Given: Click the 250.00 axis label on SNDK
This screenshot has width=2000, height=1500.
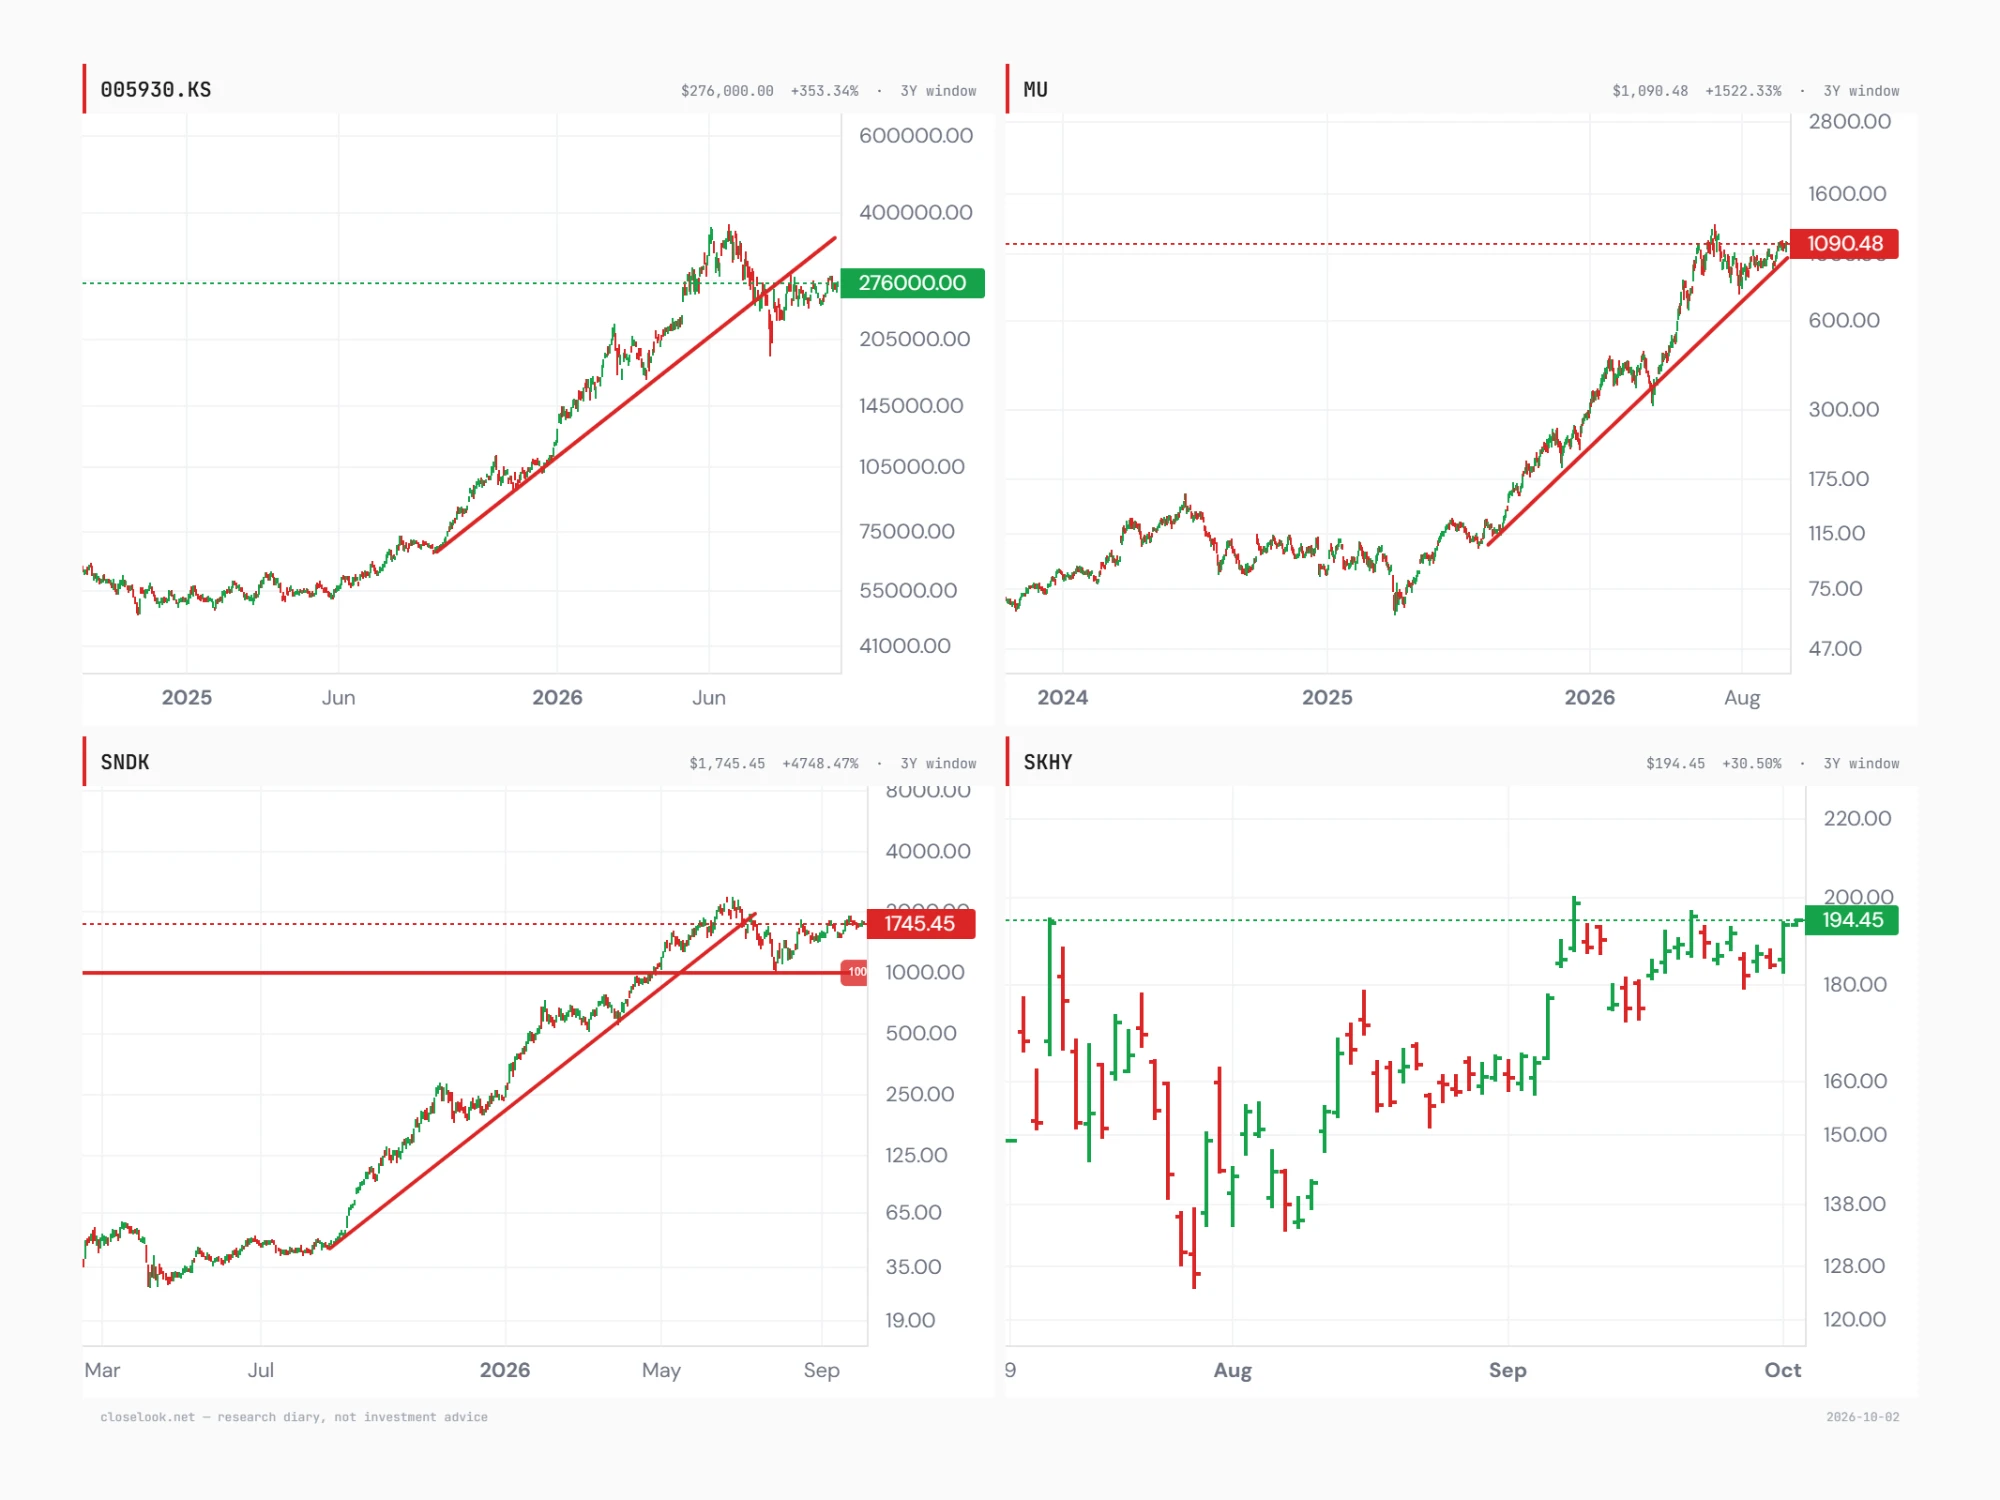Looking at the screenshot, I should click(920, 1095).
